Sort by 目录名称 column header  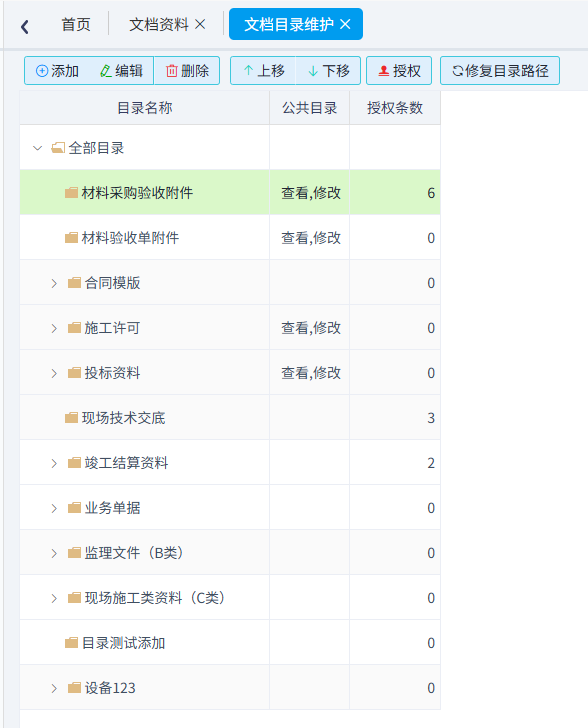[144, 108]
